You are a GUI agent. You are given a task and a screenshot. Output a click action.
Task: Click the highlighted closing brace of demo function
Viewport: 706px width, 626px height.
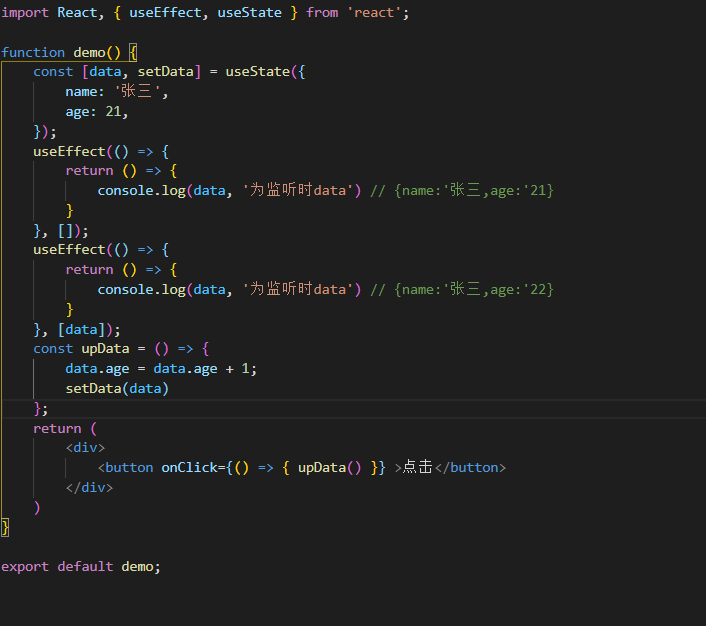(x=5, y=527)
